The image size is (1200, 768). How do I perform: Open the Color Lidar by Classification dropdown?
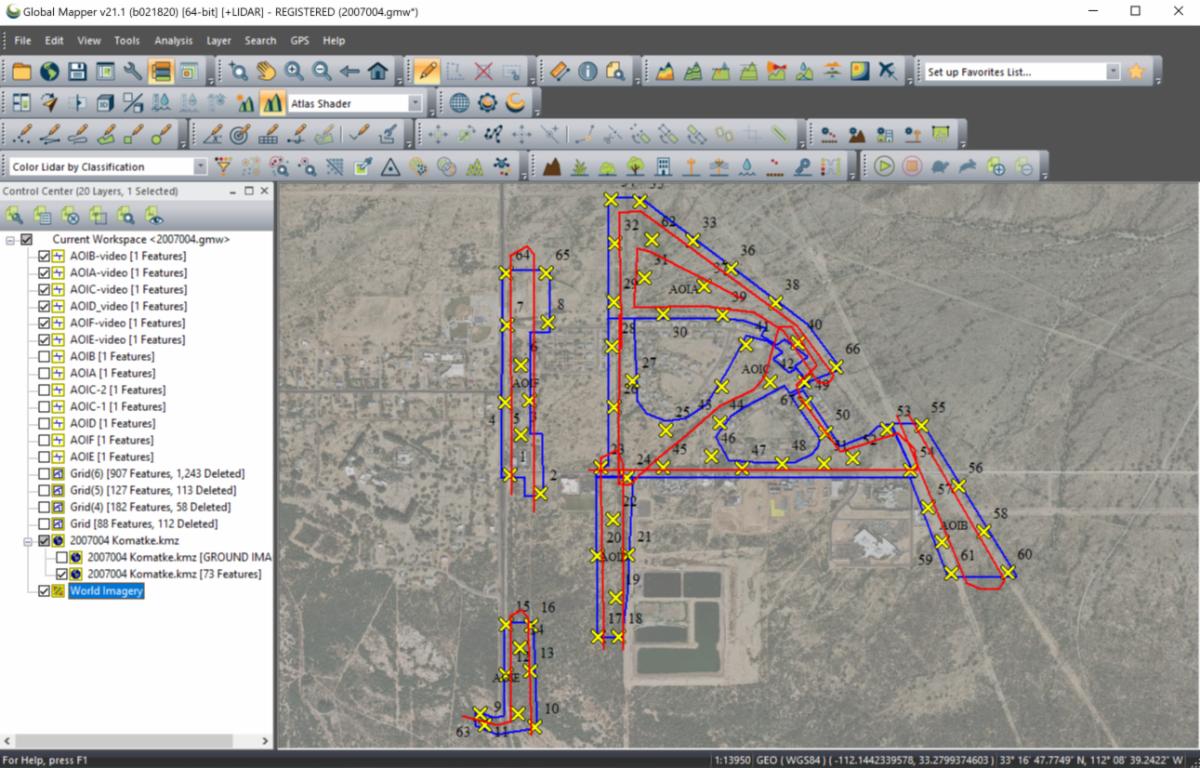click(x=200, y=167)
